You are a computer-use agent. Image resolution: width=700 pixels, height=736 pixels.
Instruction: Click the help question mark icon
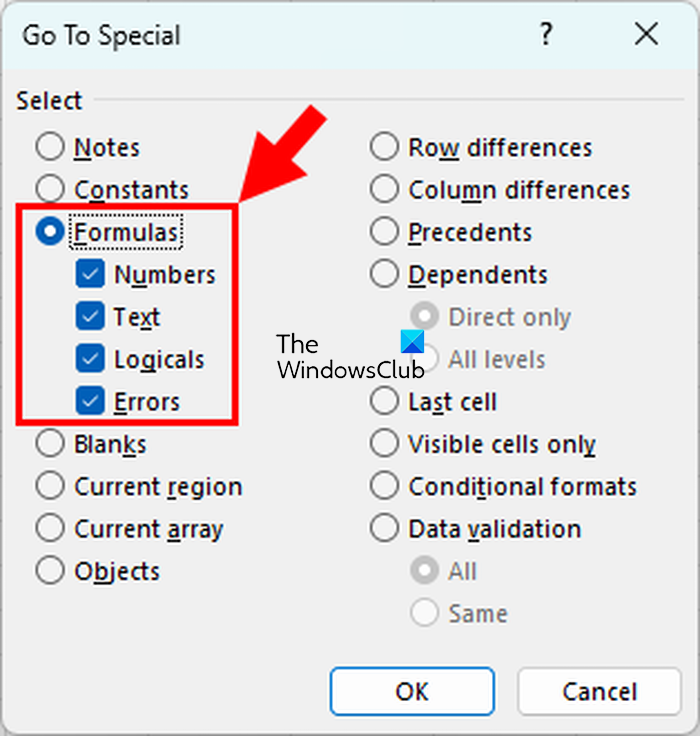(x=545, y=35)
